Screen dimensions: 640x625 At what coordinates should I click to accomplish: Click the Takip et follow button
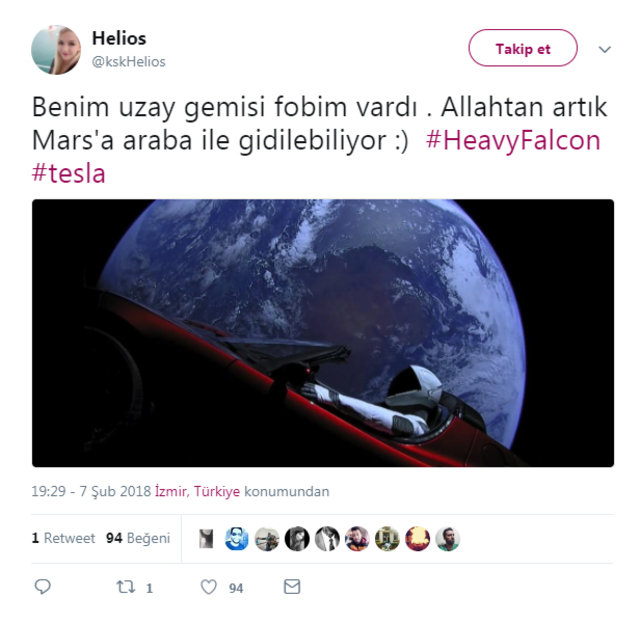click(523, 48)
